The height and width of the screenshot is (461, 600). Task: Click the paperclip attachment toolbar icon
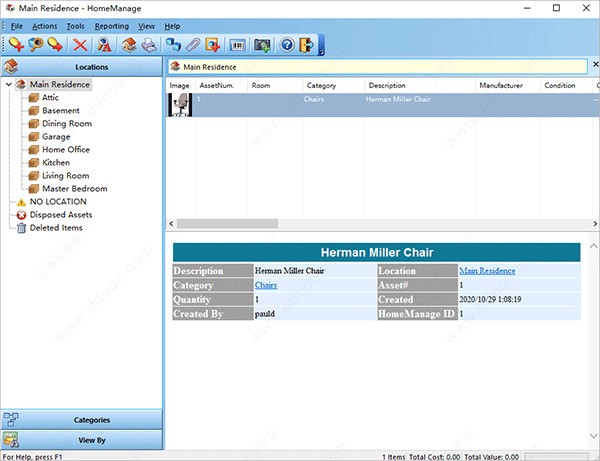click(x=193, y=45)
